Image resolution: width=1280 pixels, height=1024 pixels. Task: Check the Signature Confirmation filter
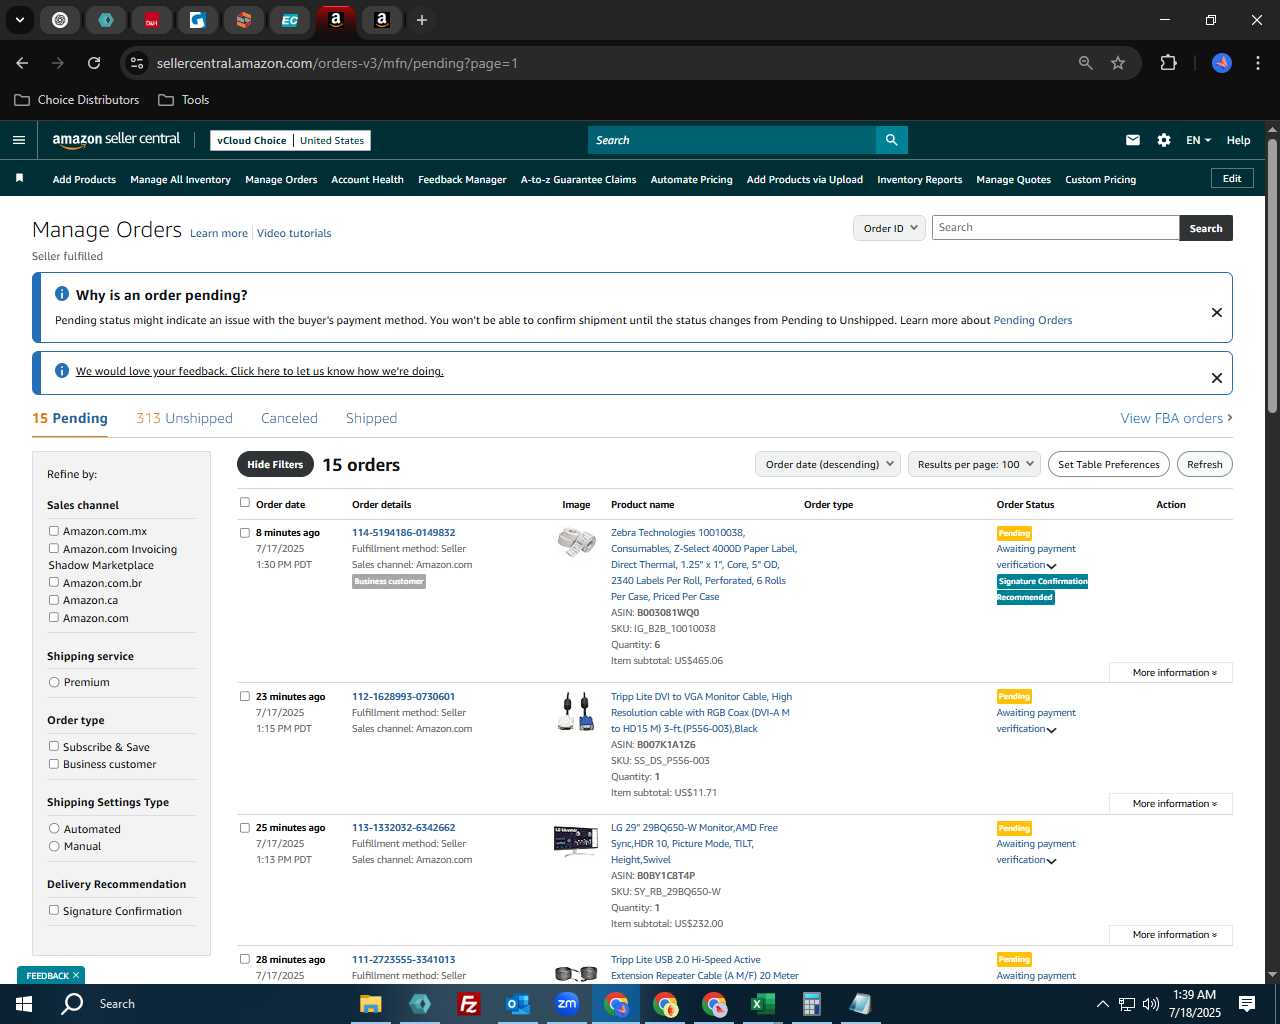pyautogui.click(x=54, y=910)
